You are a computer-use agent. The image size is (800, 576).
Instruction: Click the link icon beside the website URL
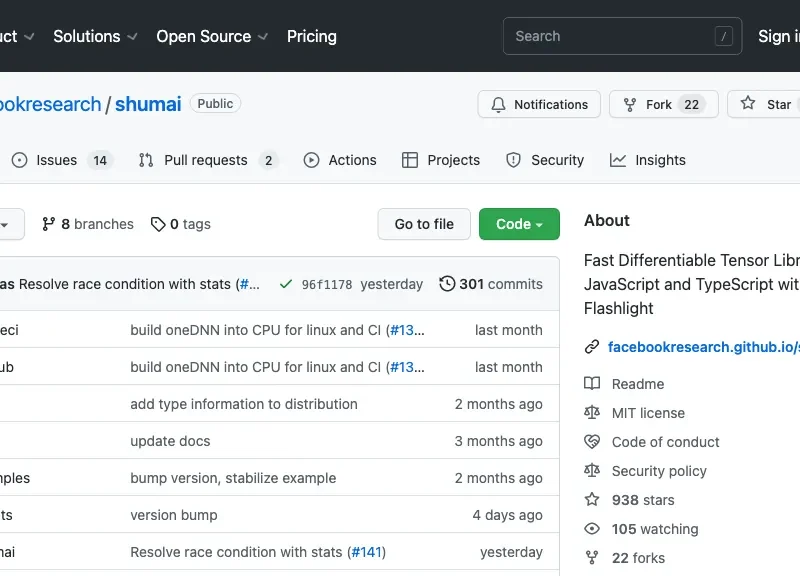pos(592,347)
